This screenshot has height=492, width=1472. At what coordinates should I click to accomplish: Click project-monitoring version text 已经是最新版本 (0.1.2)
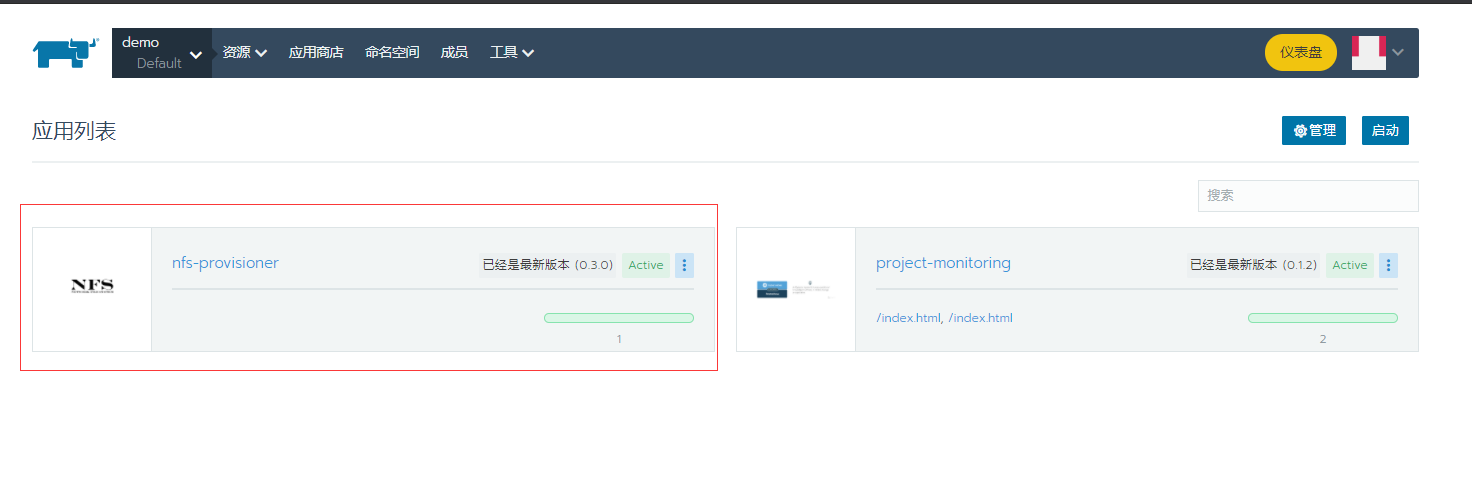(x=1252, y=265)
